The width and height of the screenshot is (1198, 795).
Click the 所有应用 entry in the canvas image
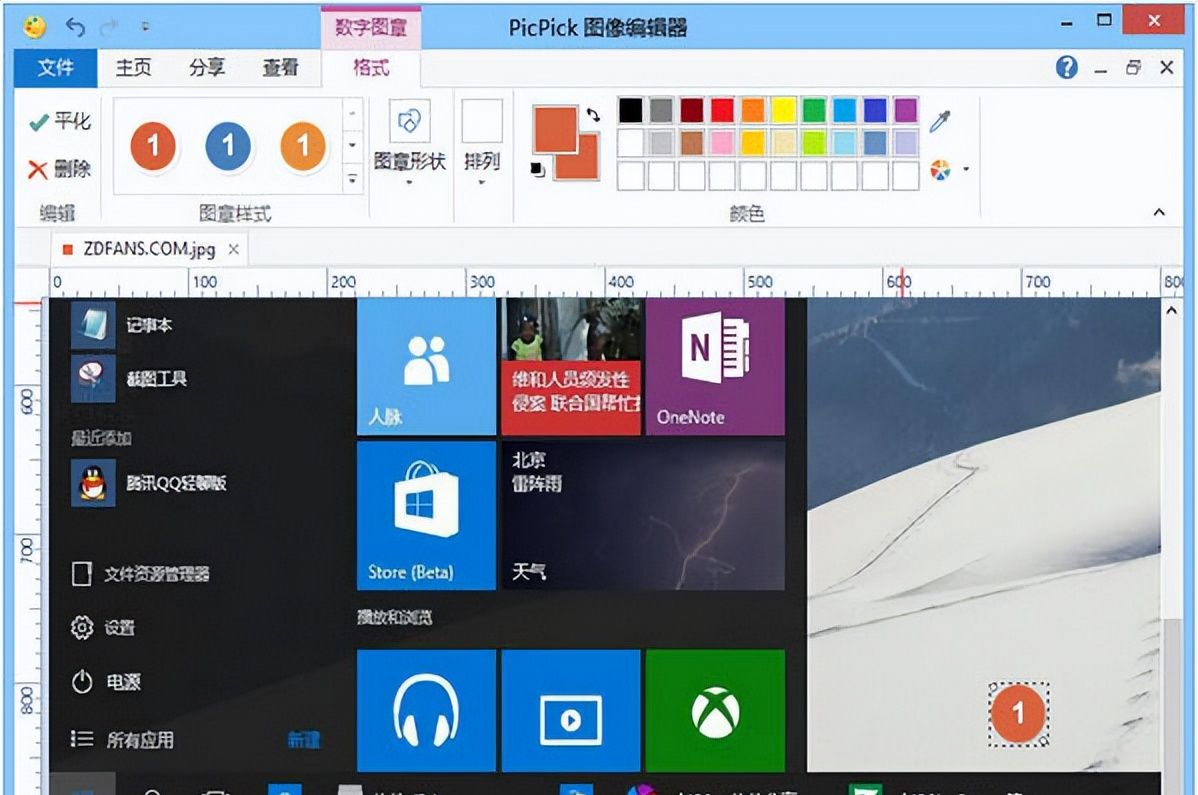[122, 739]
